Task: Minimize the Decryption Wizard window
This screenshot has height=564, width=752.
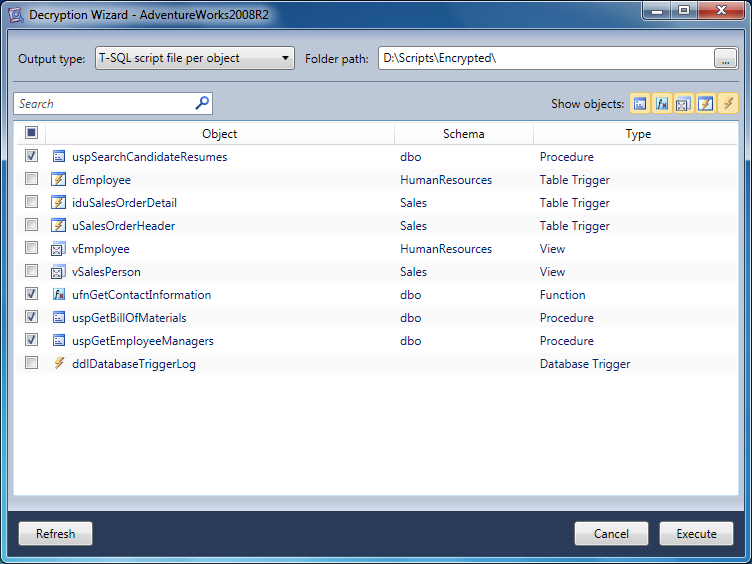Action: coord(657,11)
